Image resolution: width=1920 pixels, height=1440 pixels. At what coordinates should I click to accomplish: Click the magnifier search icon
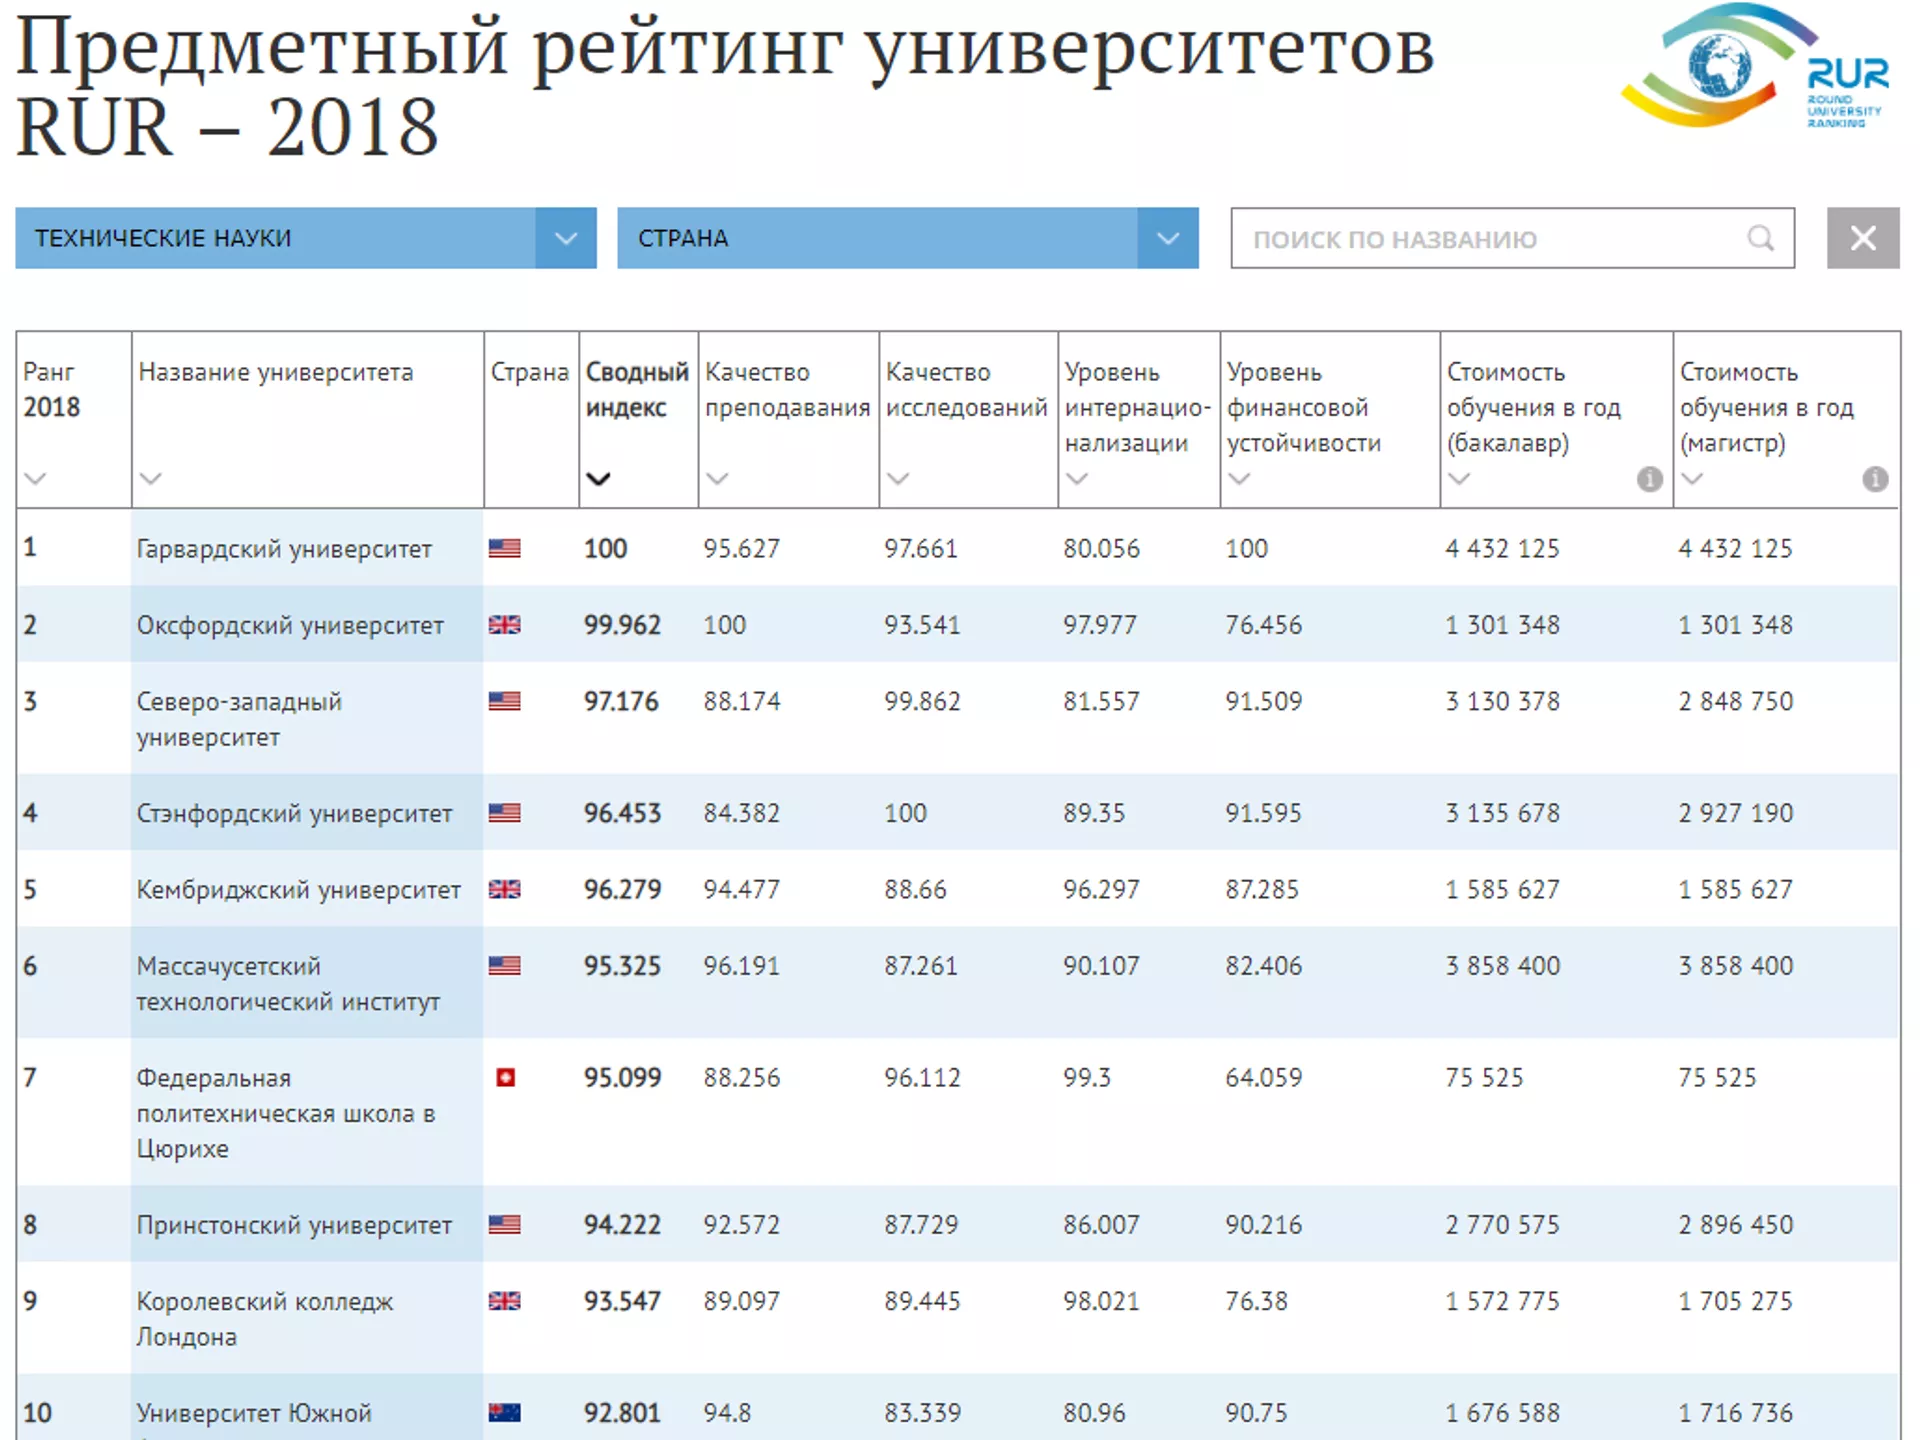1760,238
